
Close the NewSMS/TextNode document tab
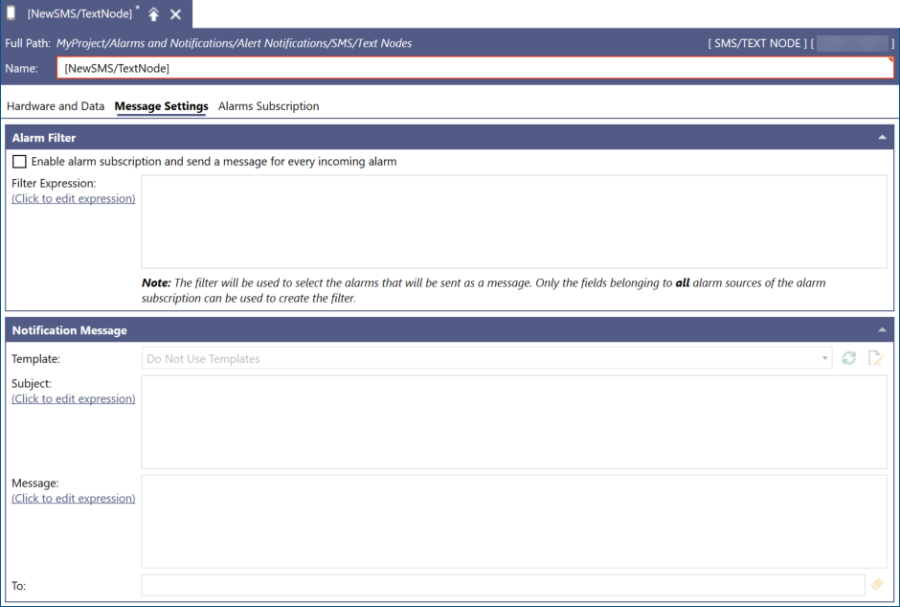[x=176, y=14]
